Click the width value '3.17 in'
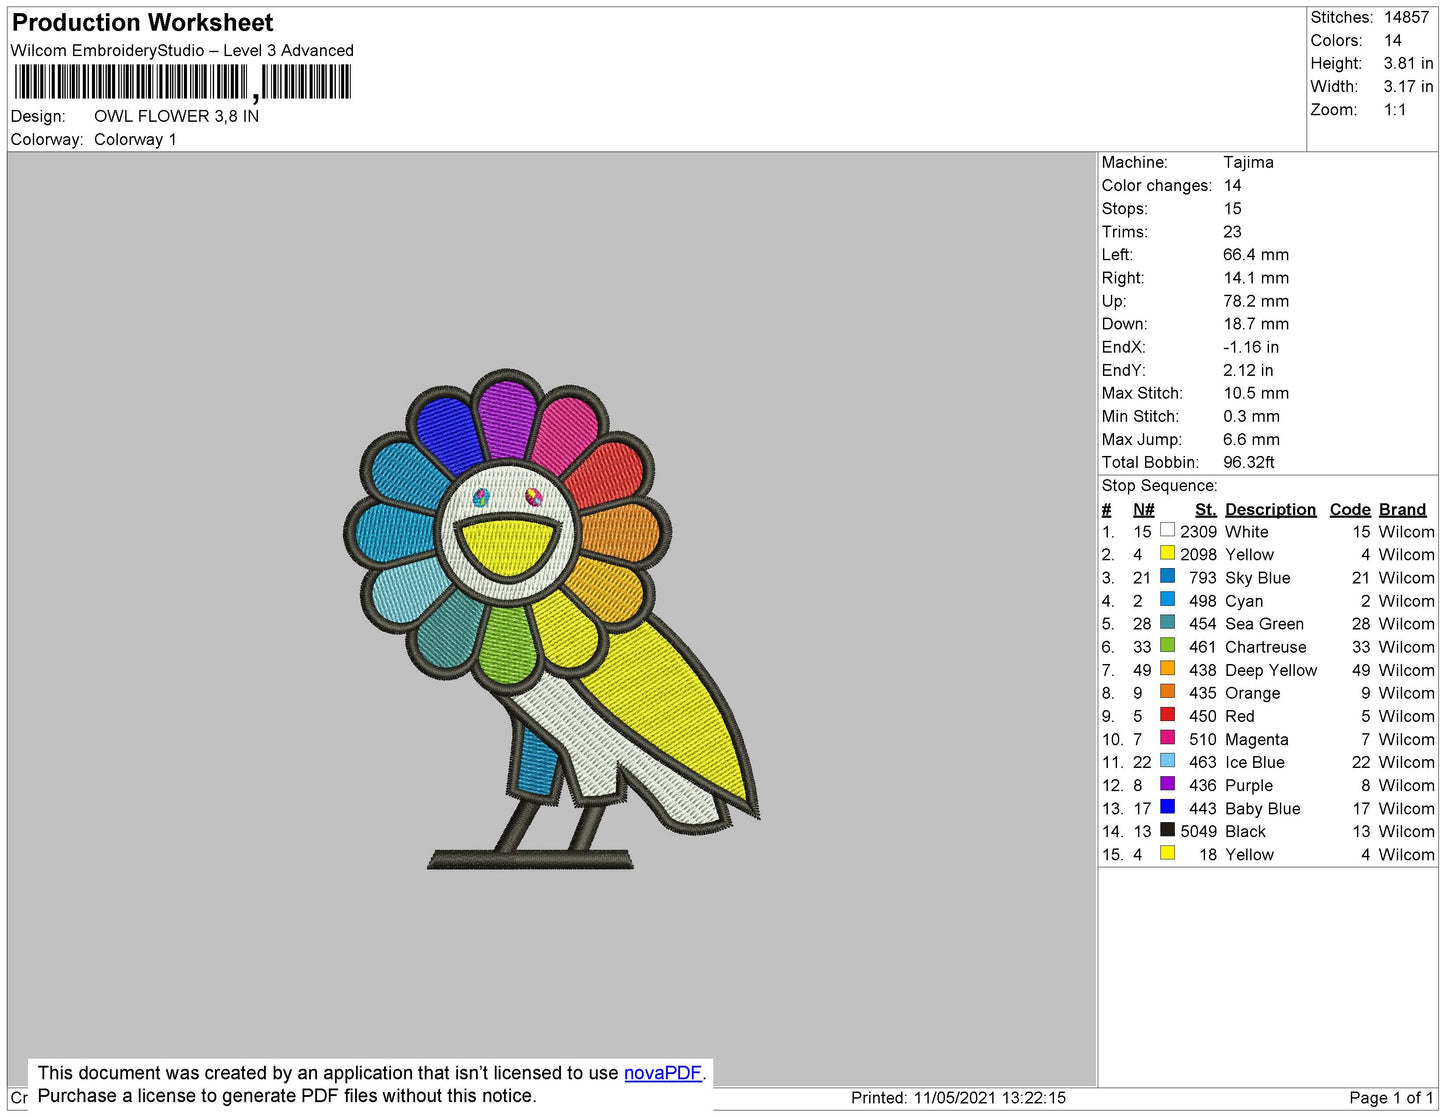Image resolution: width=1445 pixels, height=1117 pixels. point(1408,87)
